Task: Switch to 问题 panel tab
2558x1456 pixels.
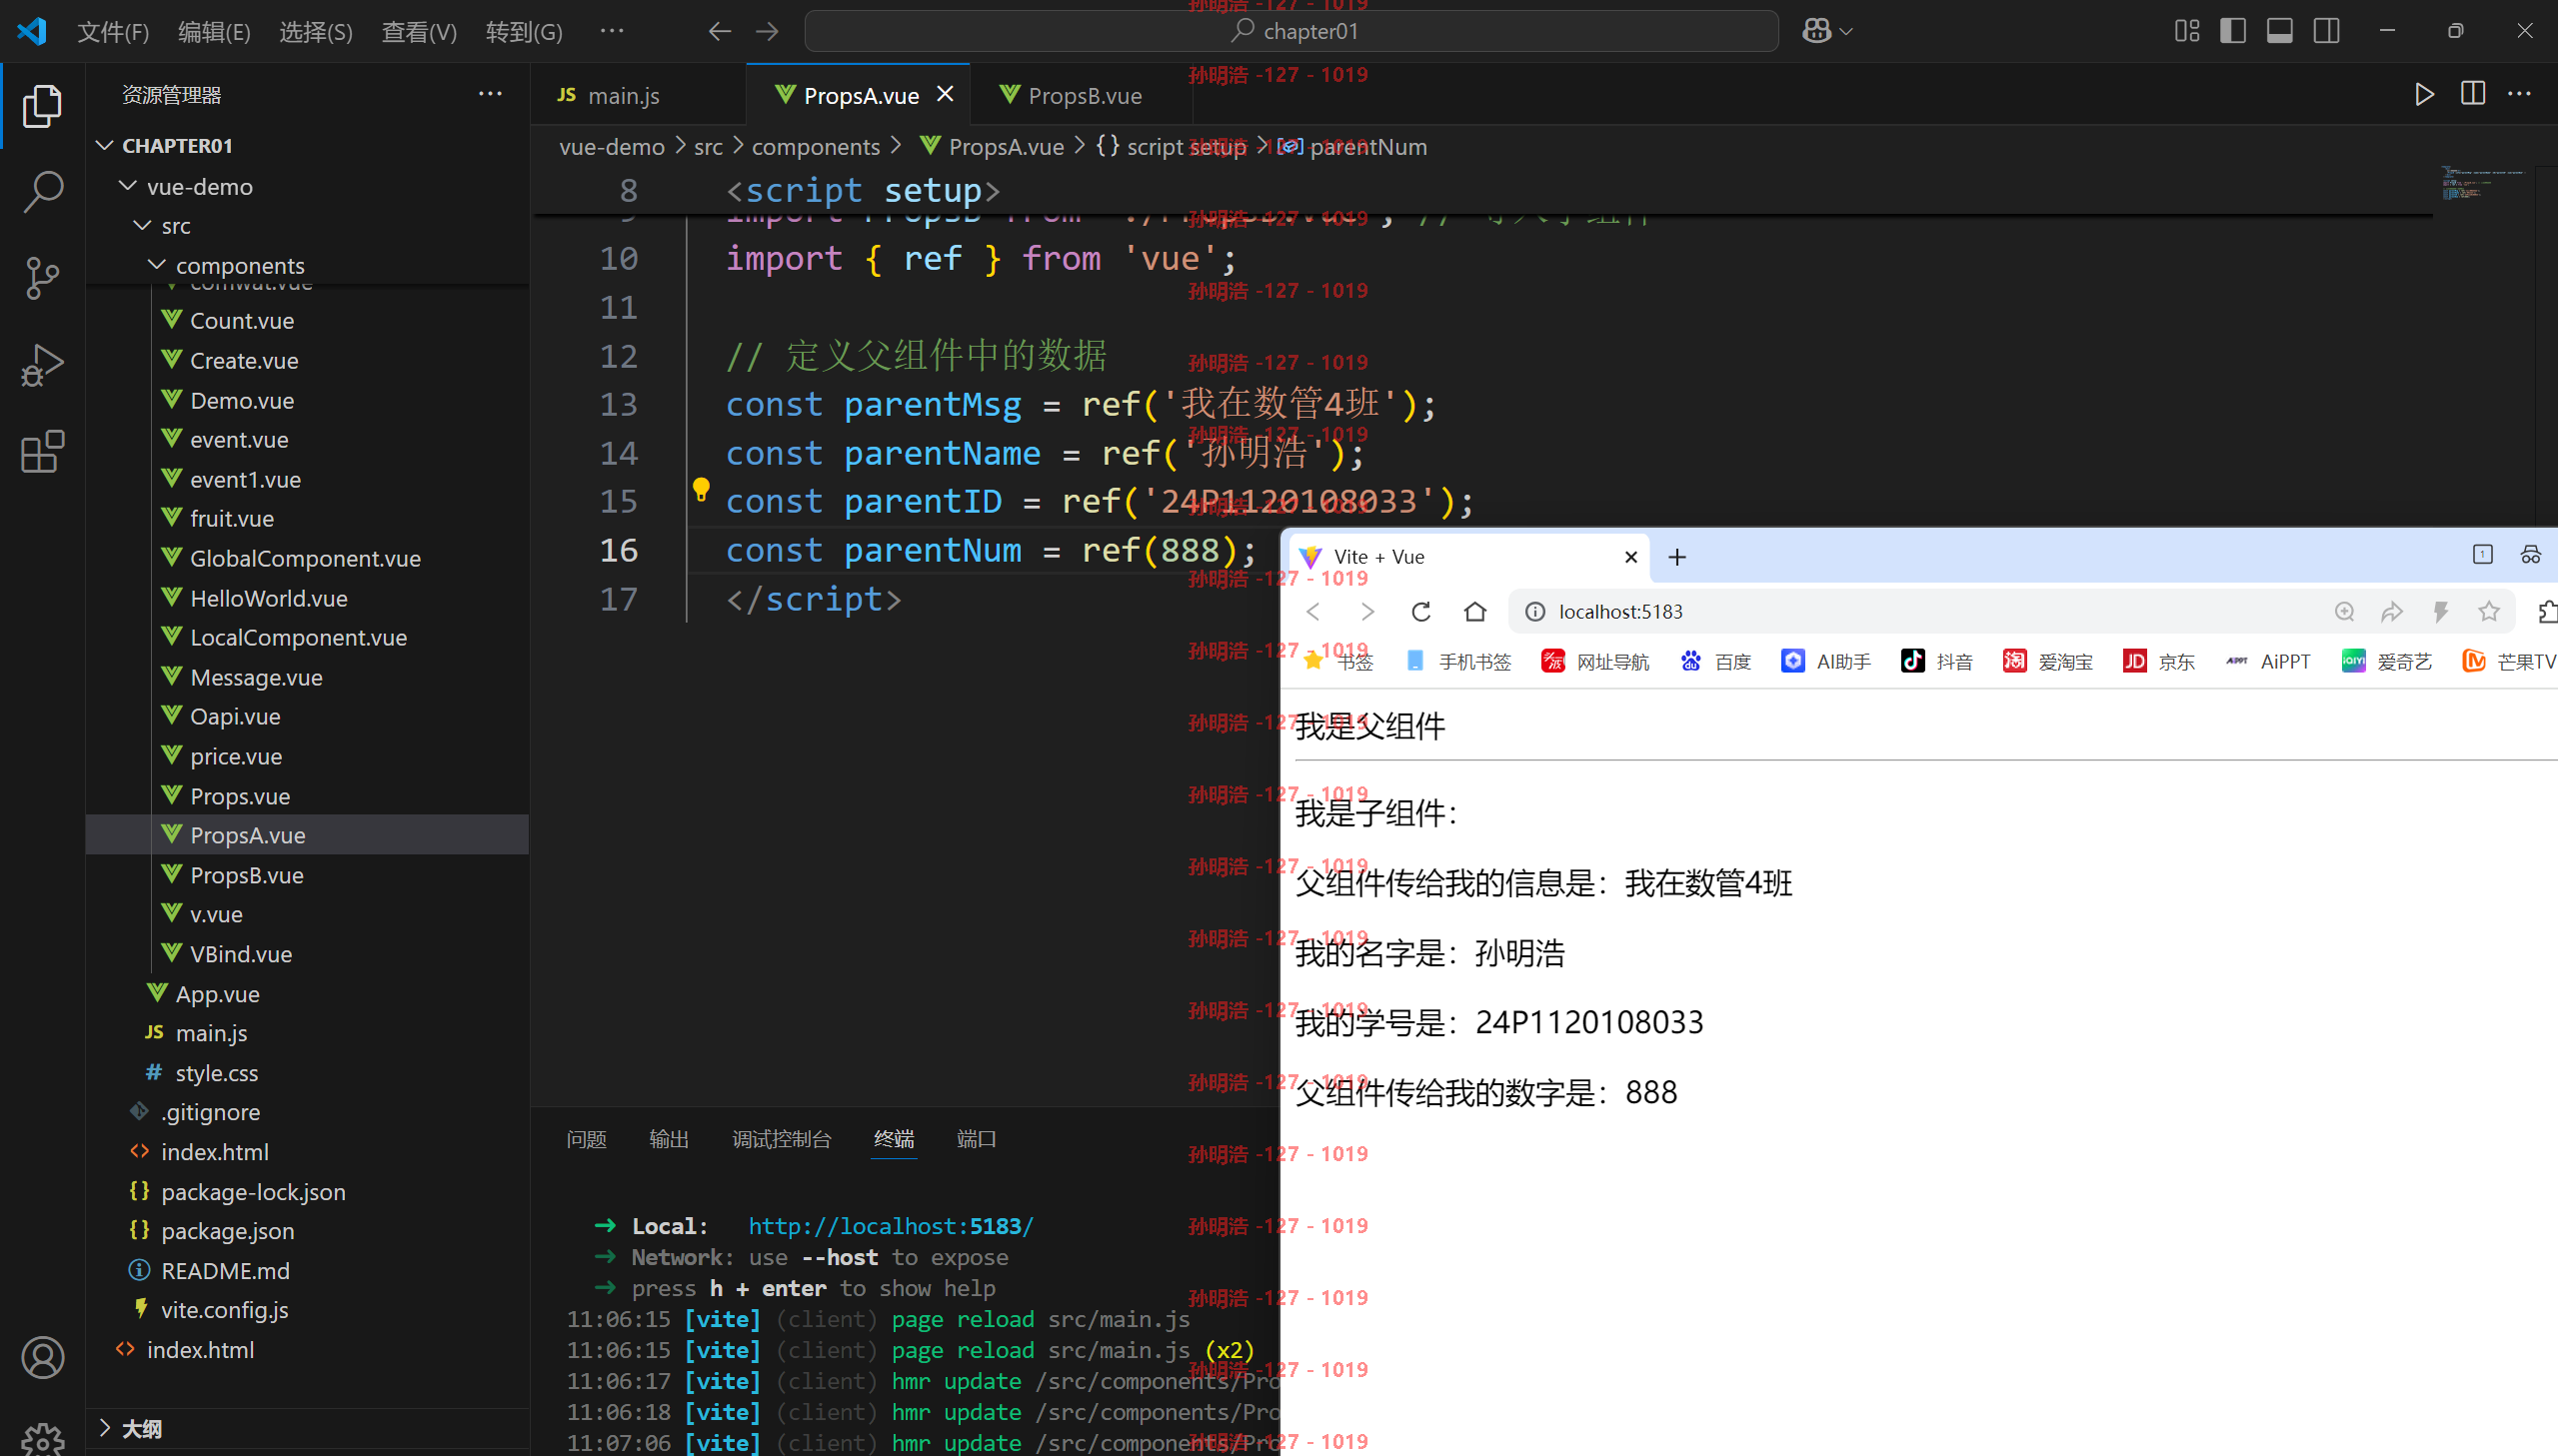Action: tap(587, 1139)
